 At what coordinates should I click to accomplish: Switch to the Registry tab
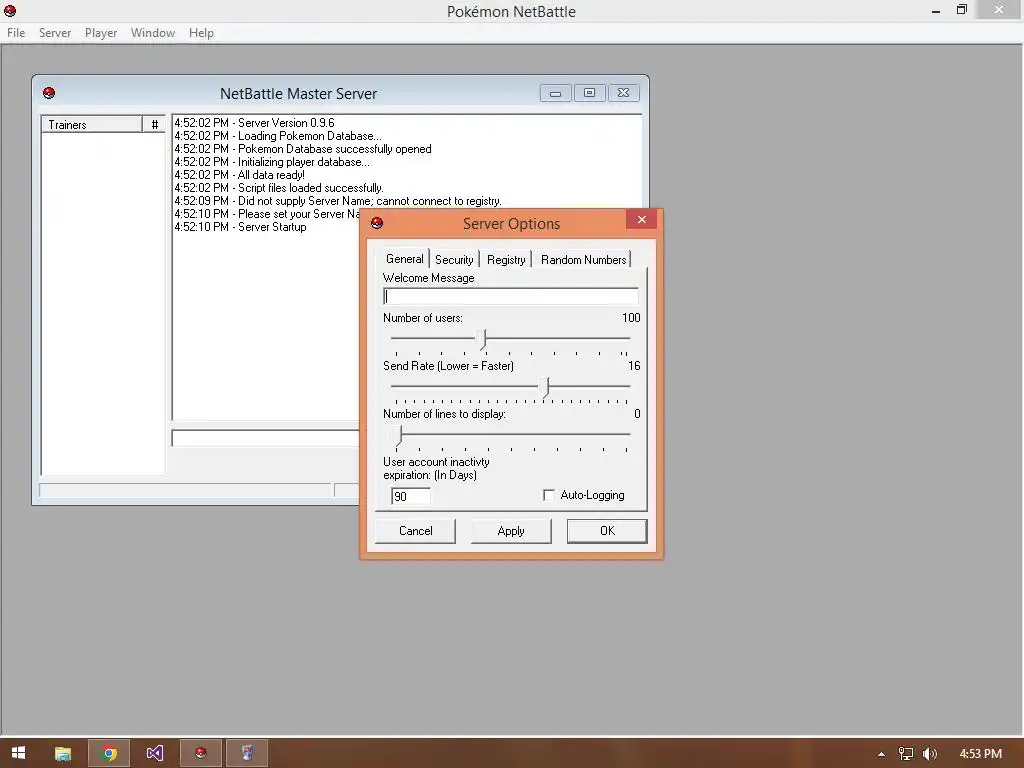pos(506,259)
